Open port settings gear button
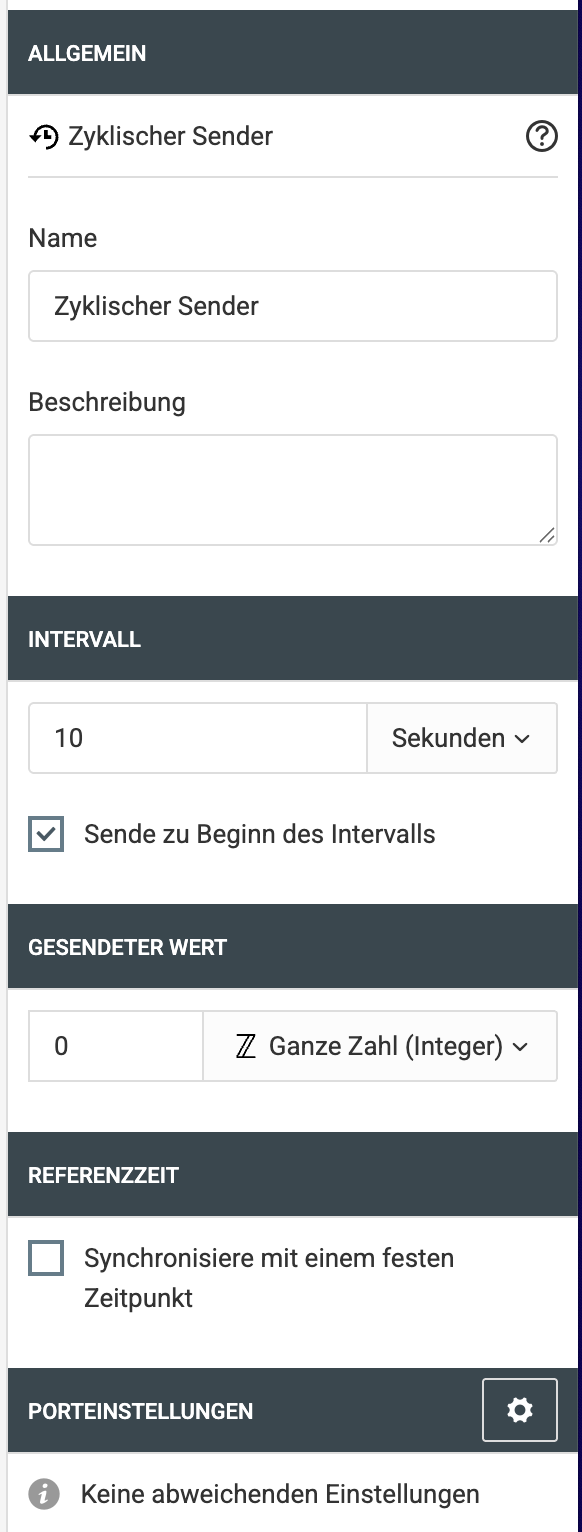 520,1410
